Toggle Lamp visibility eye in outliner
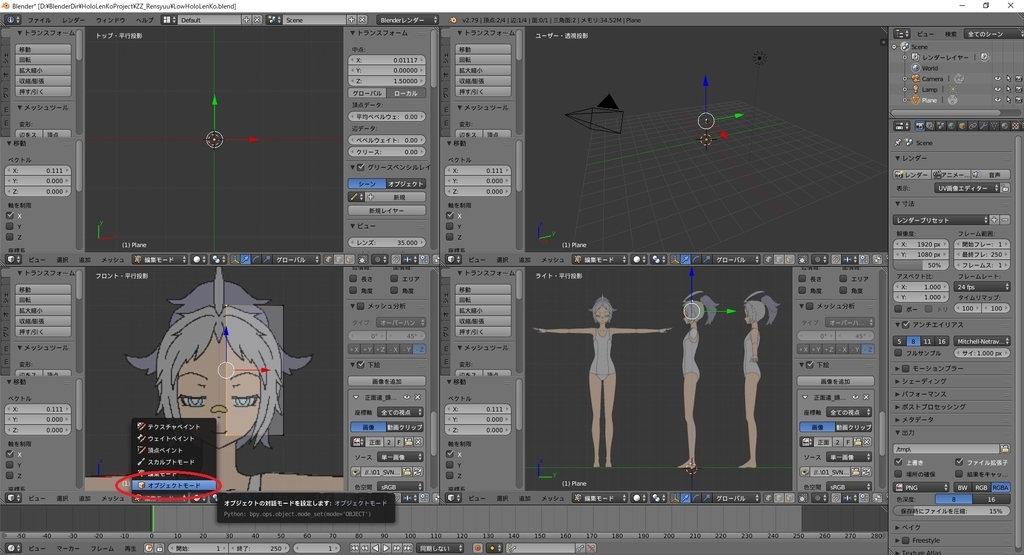The width and height of the screenshot is (1024, 555). [997, 89]
